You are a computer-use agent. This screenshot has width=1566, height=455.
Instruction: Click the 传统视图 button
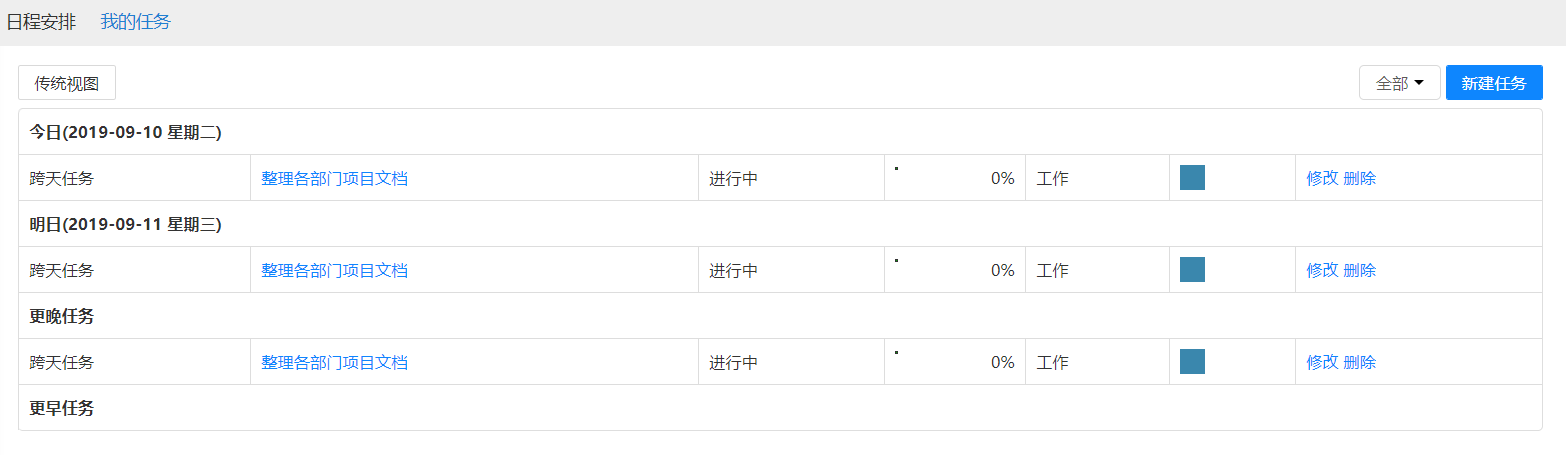coord(67,83)
